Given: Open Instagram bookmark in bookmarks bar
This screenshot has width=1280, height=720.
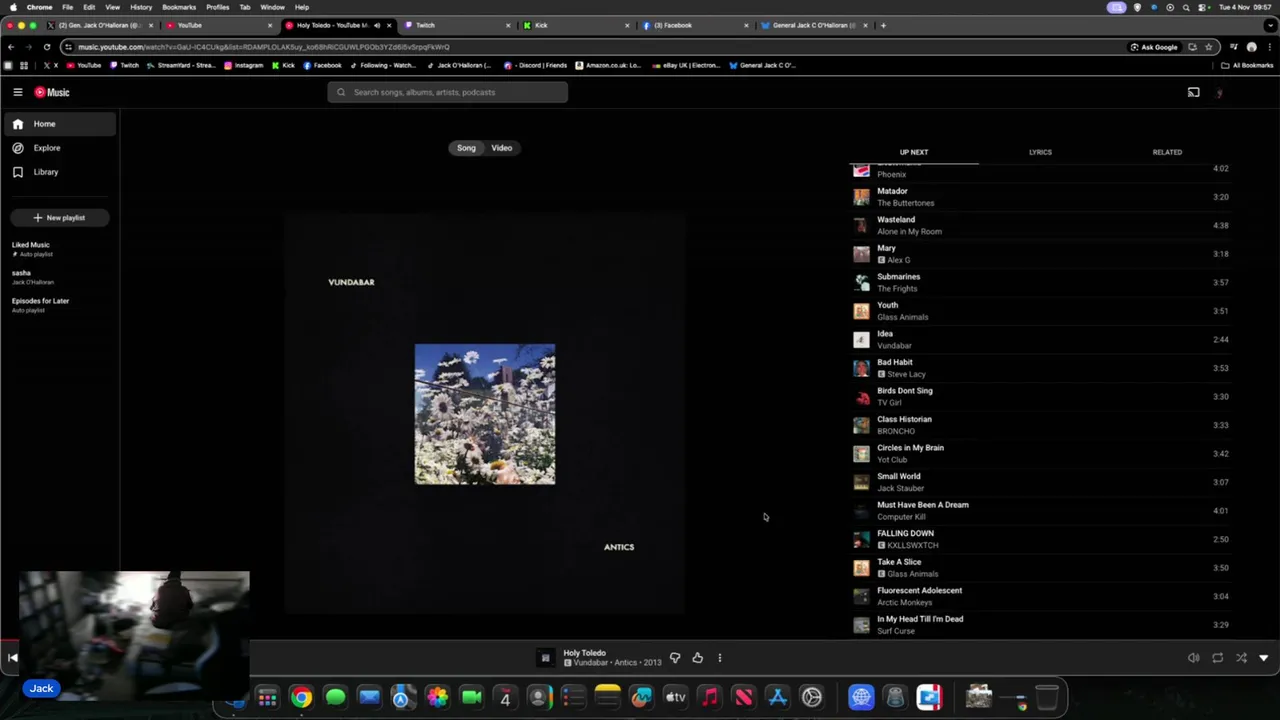Looking at the screenshot, I should coord(243,65).
